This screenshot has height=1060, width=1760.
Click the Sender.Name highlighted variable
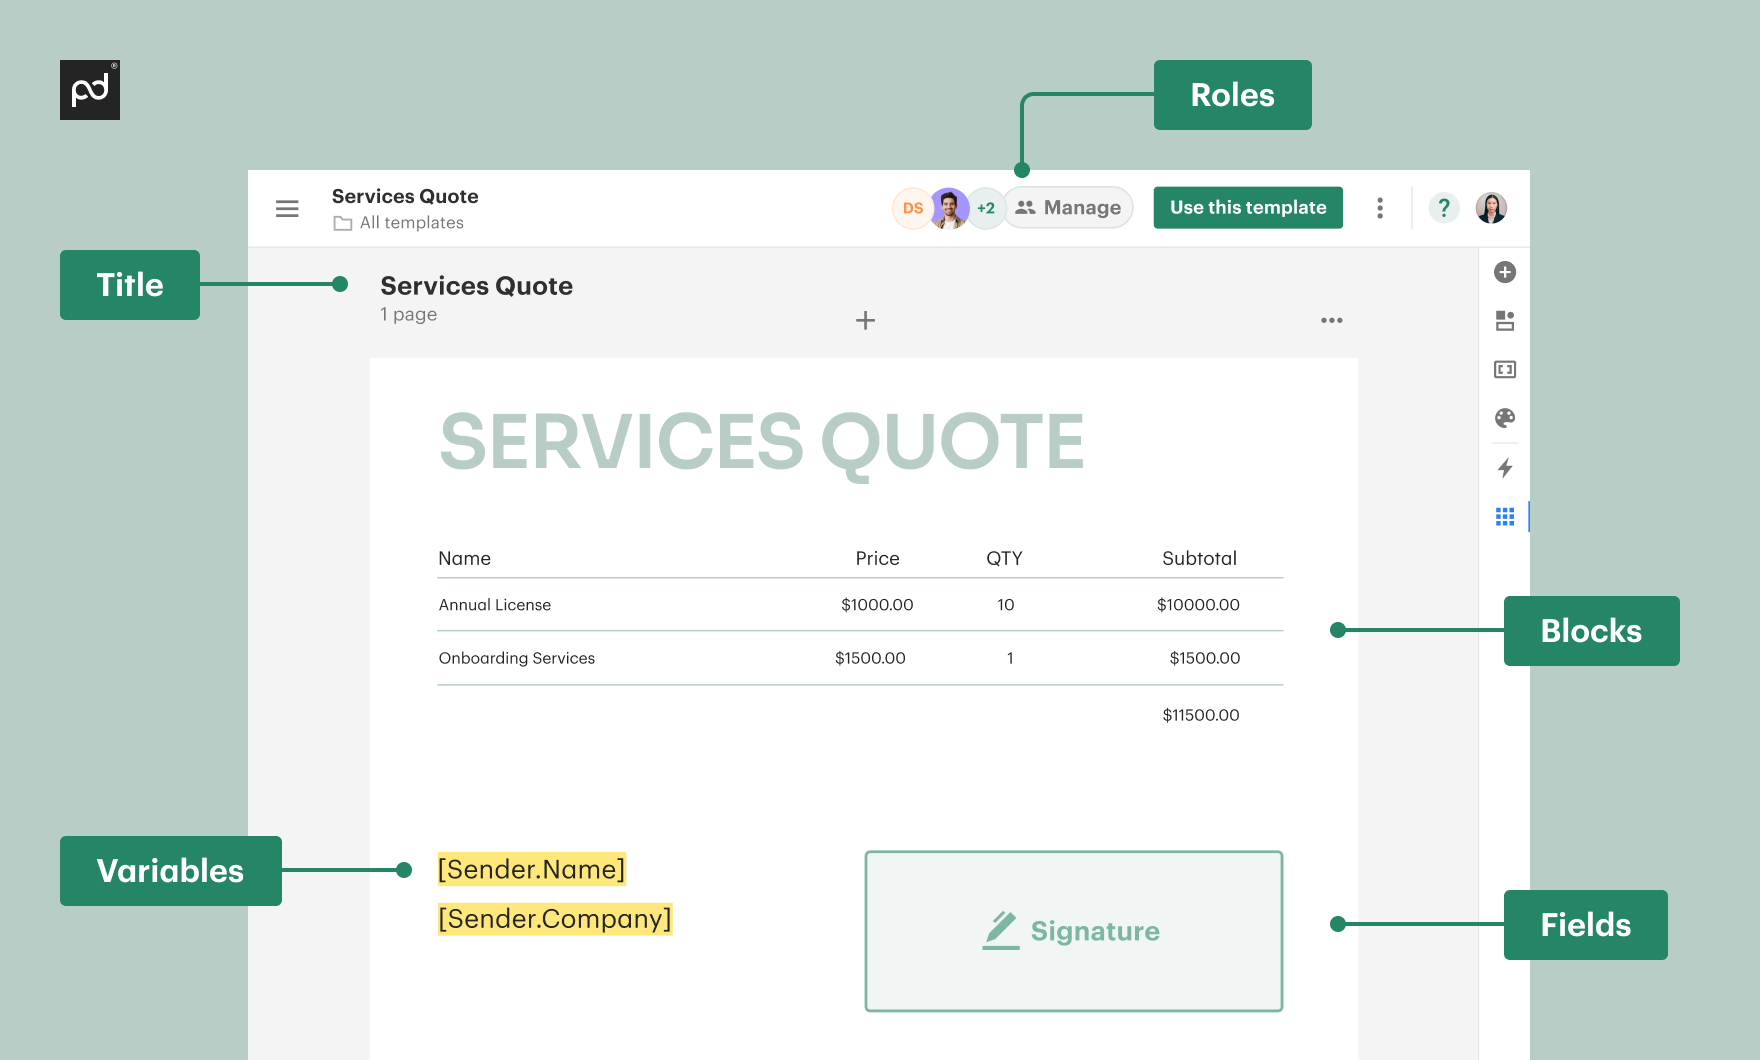pos(531,869)
